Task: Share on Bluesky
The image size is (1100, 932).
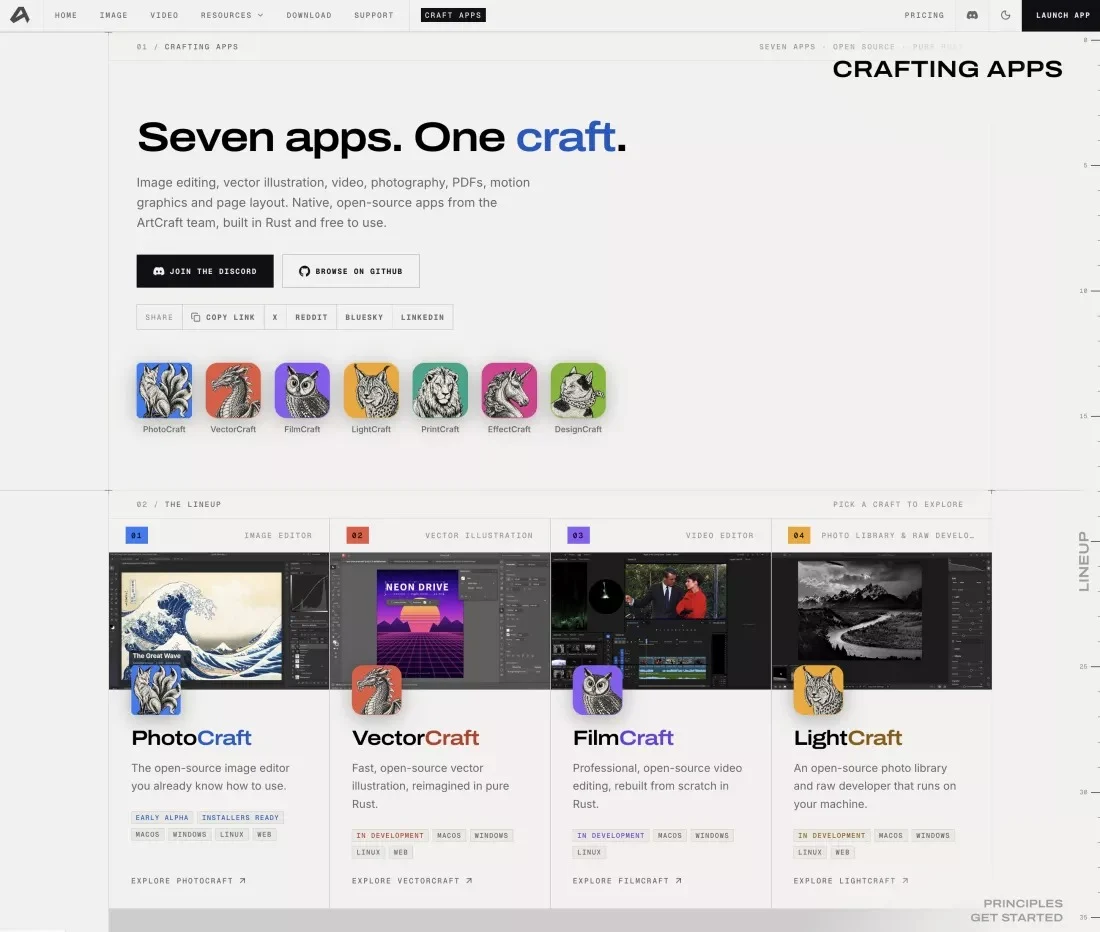Action: point(364,317)
